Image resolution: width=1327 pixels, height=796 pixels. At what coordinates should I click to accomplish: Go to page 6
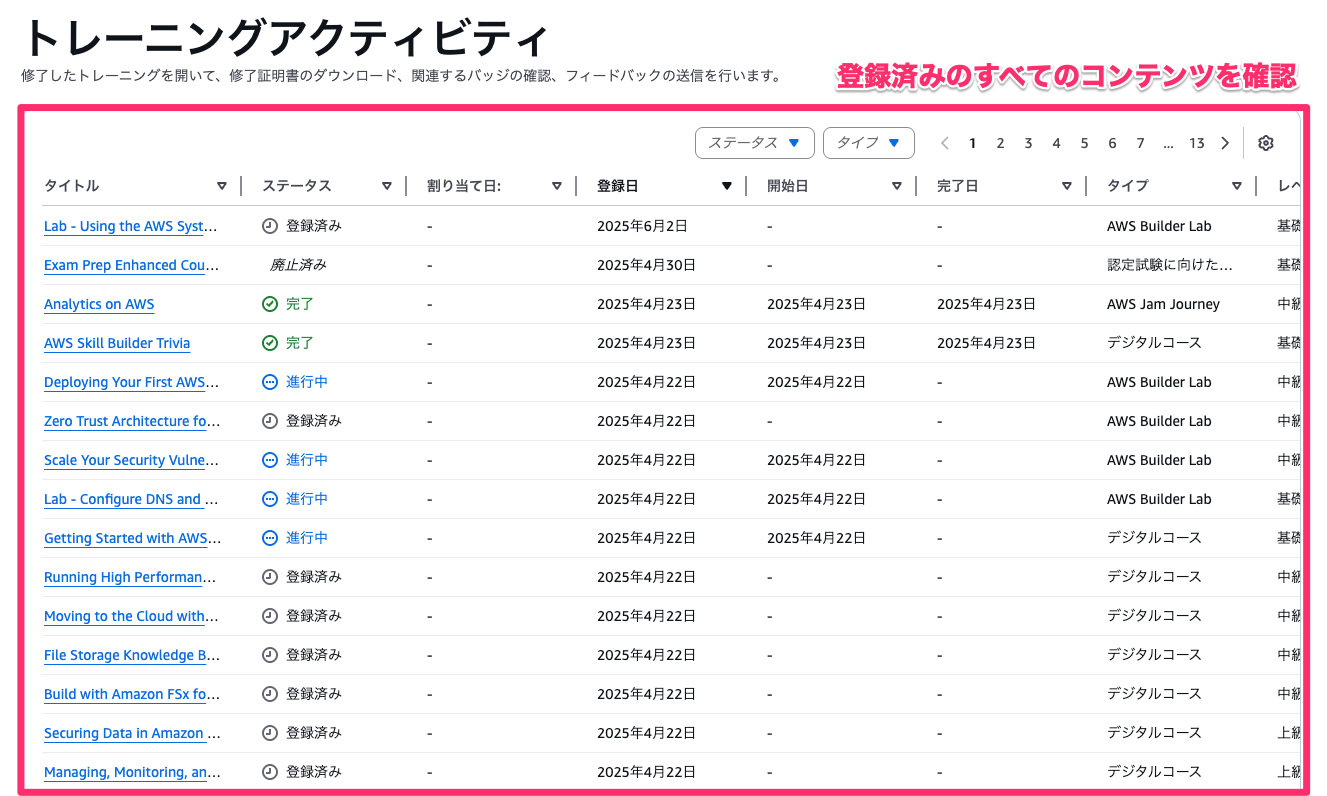(x=1112, y=143)
